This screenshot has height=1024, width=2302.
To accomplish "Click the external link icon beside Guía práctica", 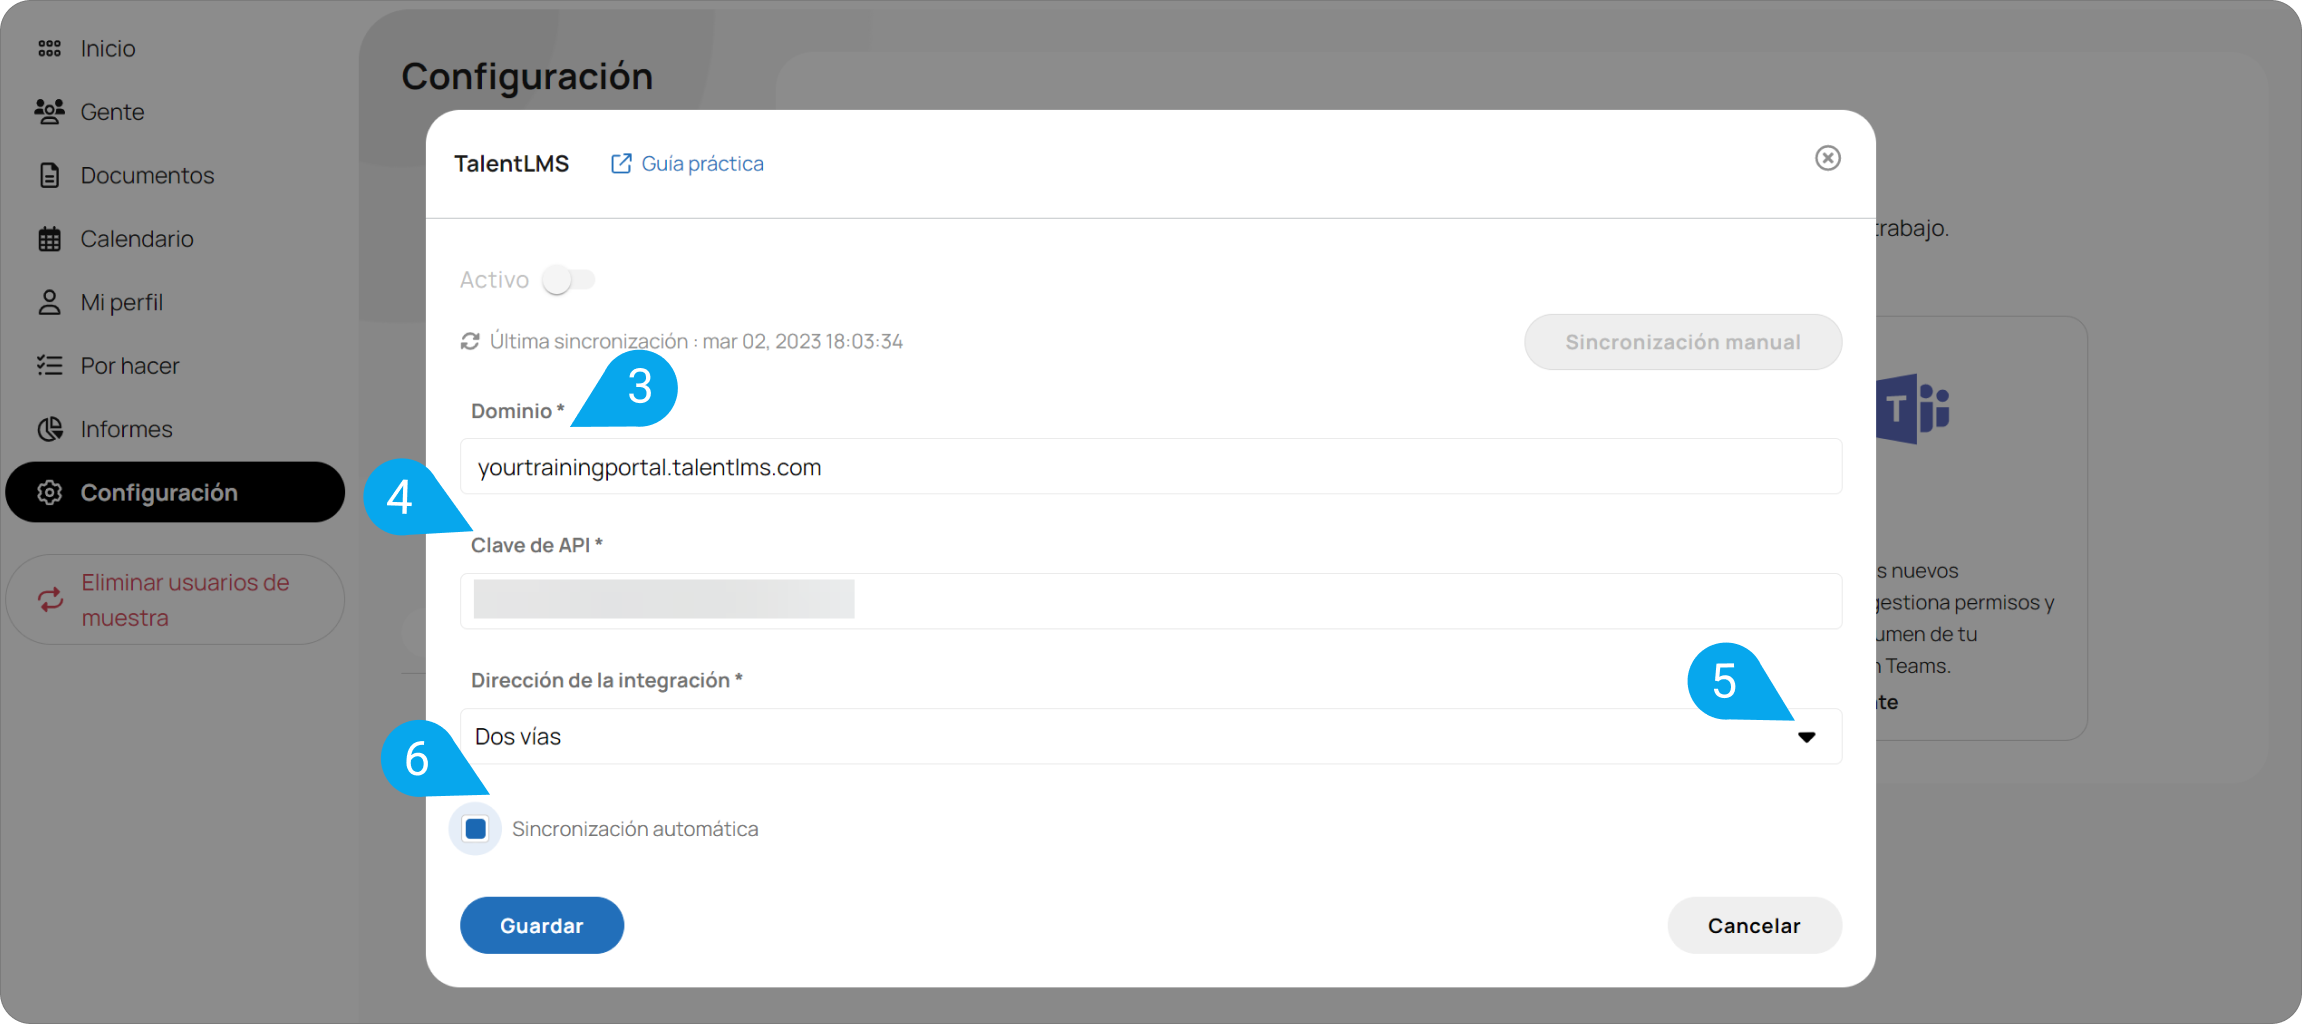I will click(621, 163).
